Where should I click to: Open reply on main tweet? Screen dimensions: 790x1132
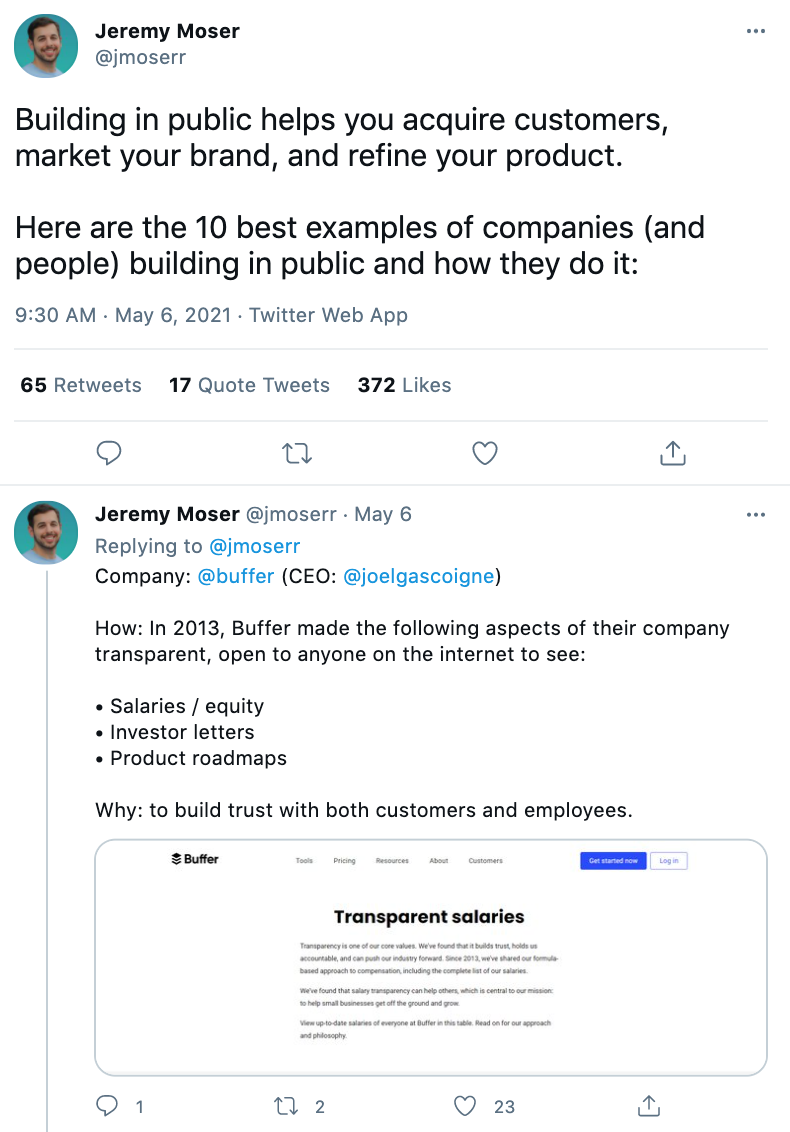pos(109,453)
